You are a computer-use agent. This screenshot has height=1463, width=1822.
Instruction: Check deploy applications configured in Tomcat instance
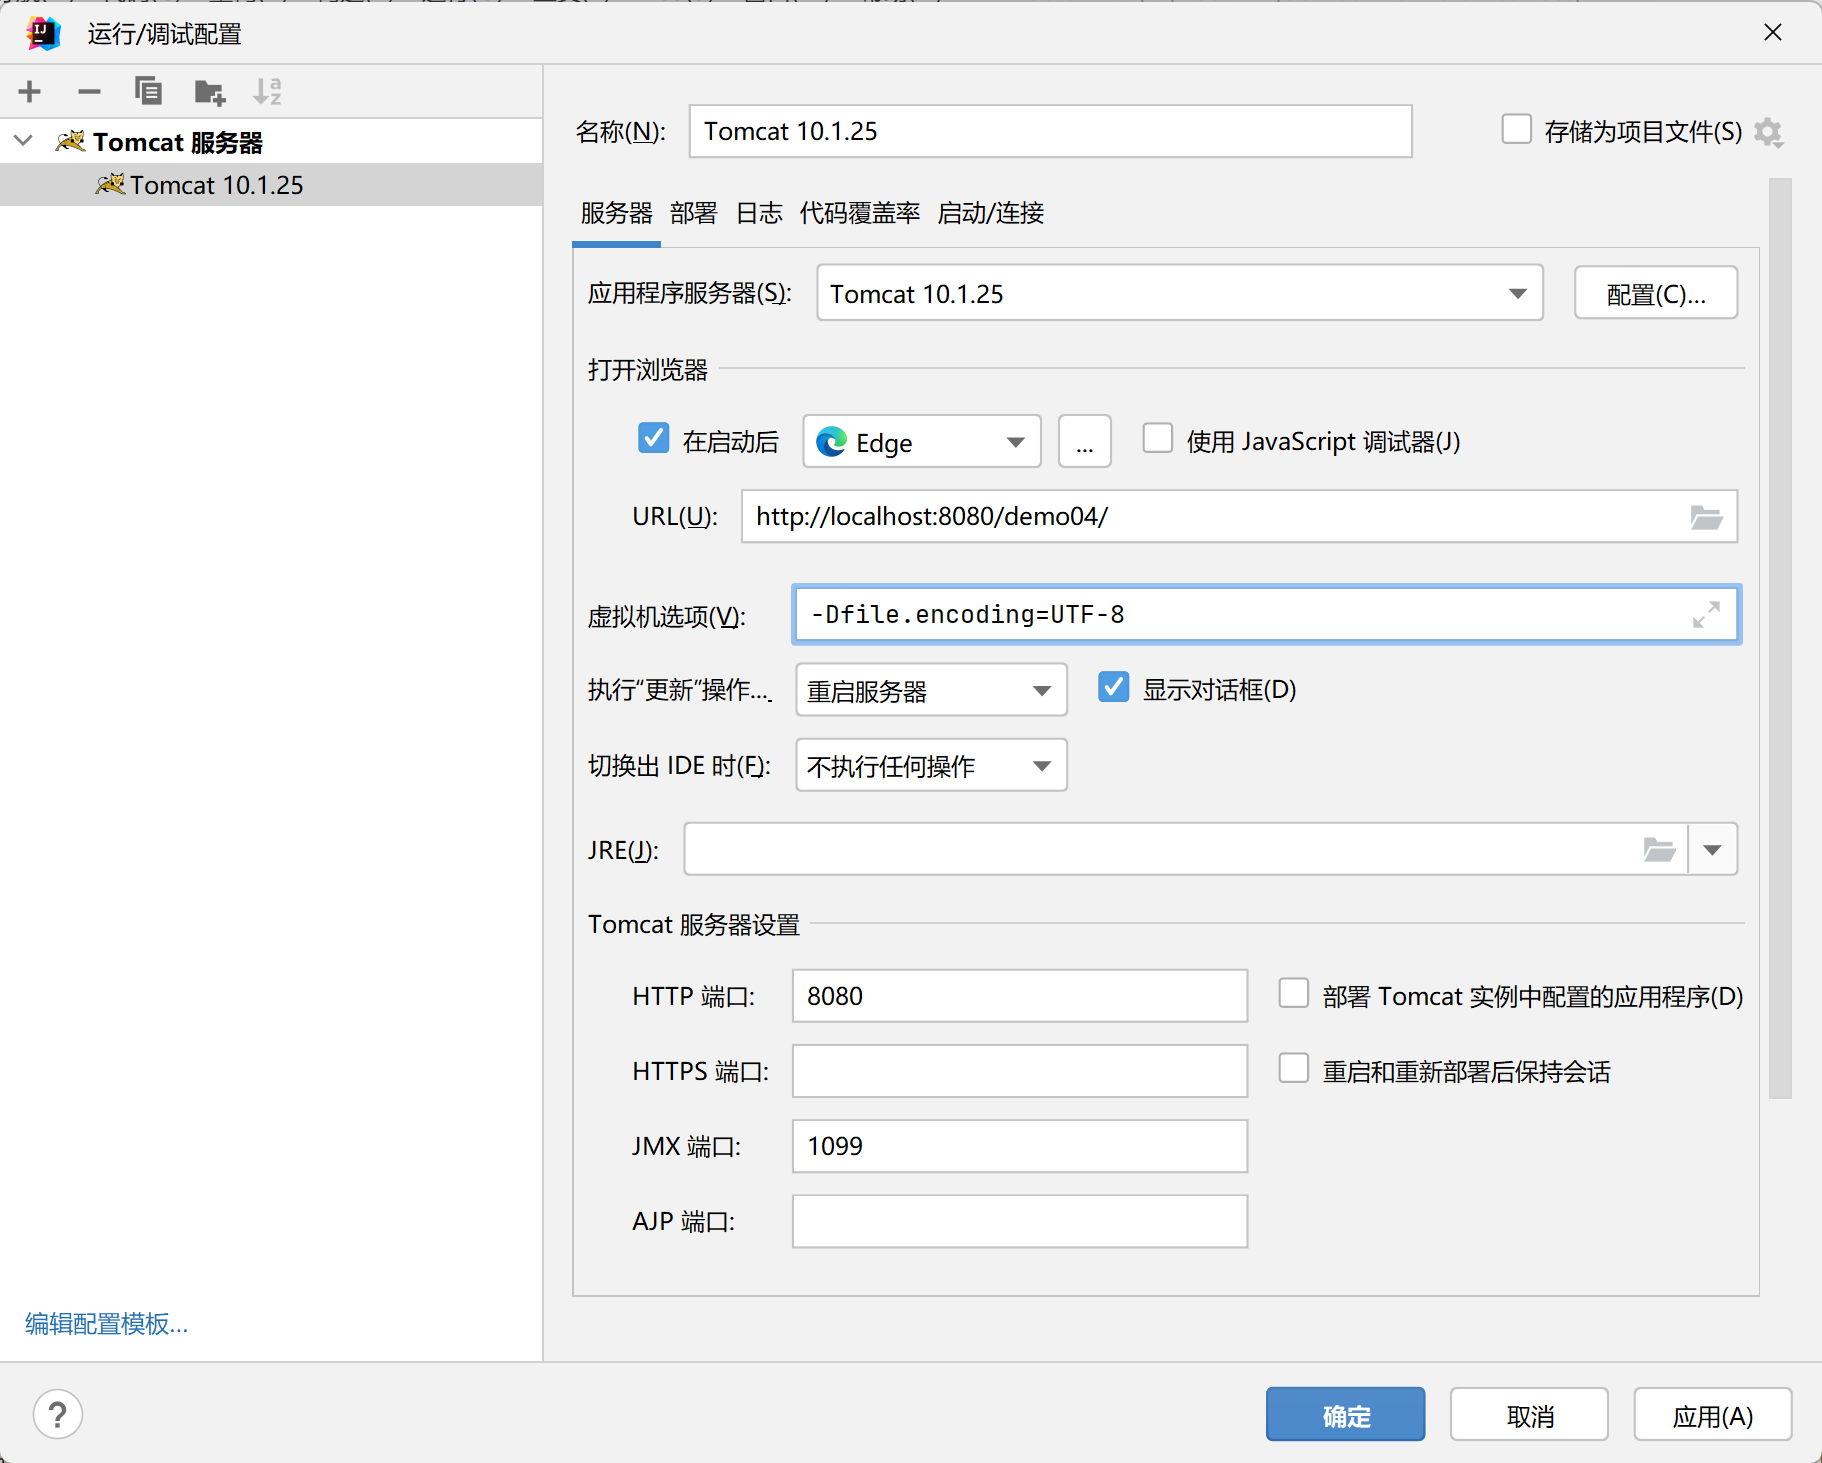pyautogui.click(x=1294, y=993)
